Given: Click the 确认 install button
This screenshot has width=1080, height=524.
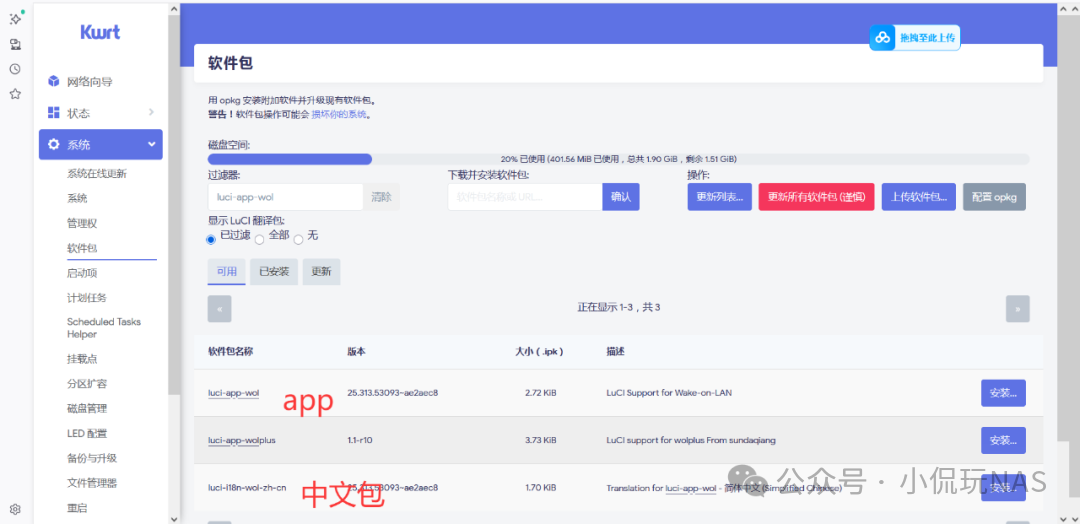Looking at the screenshot, I should [x=621, y=197].
